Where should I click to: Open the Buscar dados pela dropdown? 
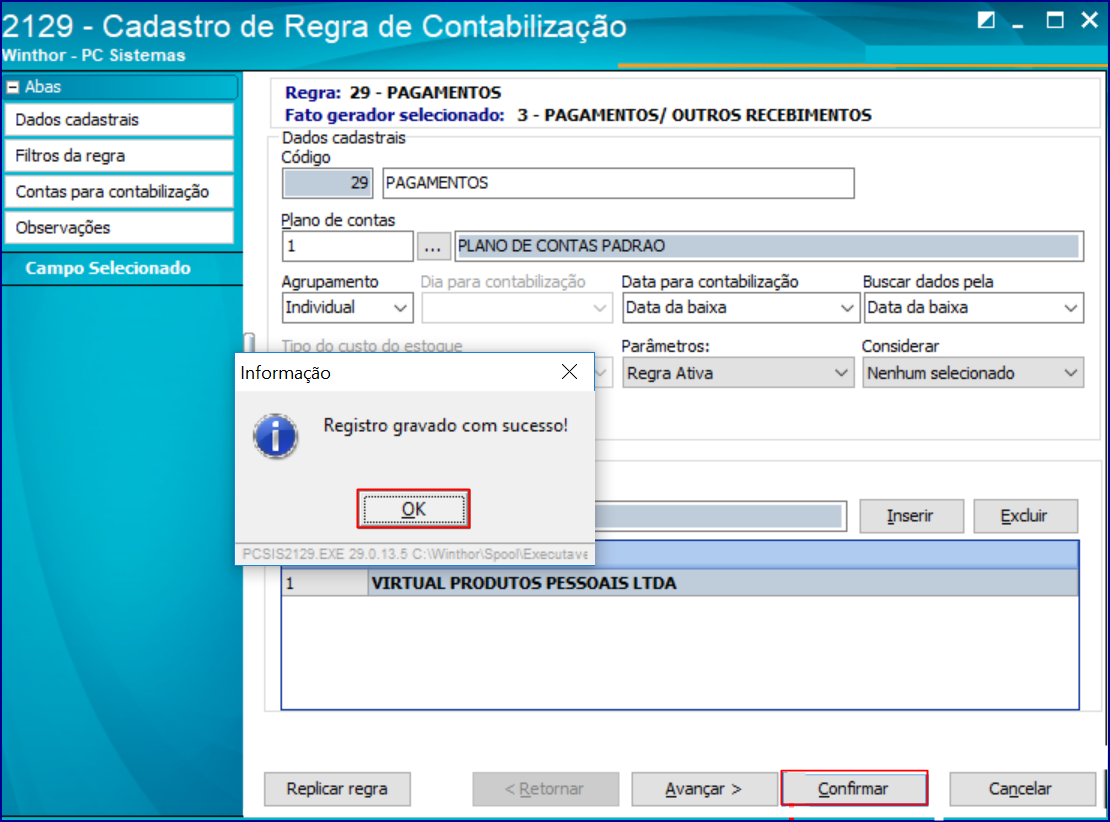pyautogui.click(x=973, y=308)
